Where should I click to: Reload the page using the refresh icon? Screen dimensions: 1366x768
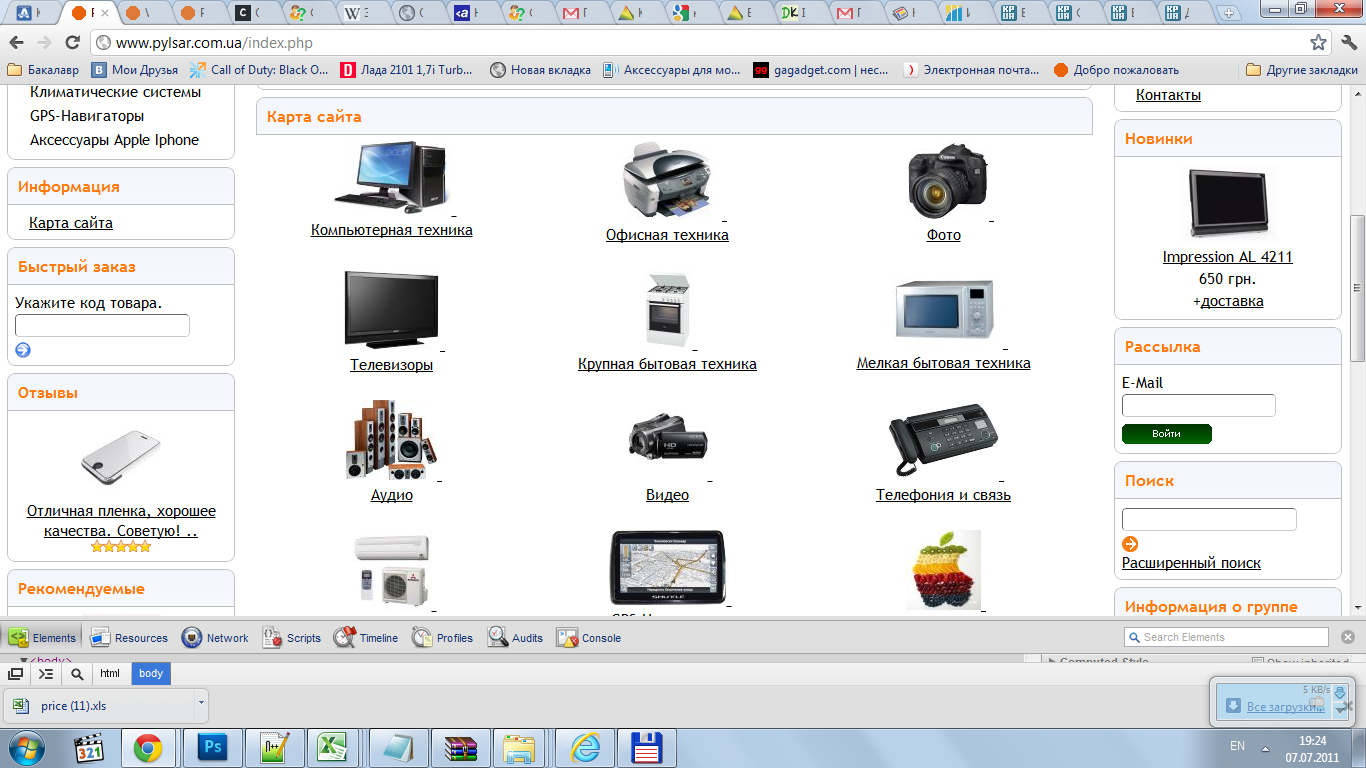click(x=72, y=43)
